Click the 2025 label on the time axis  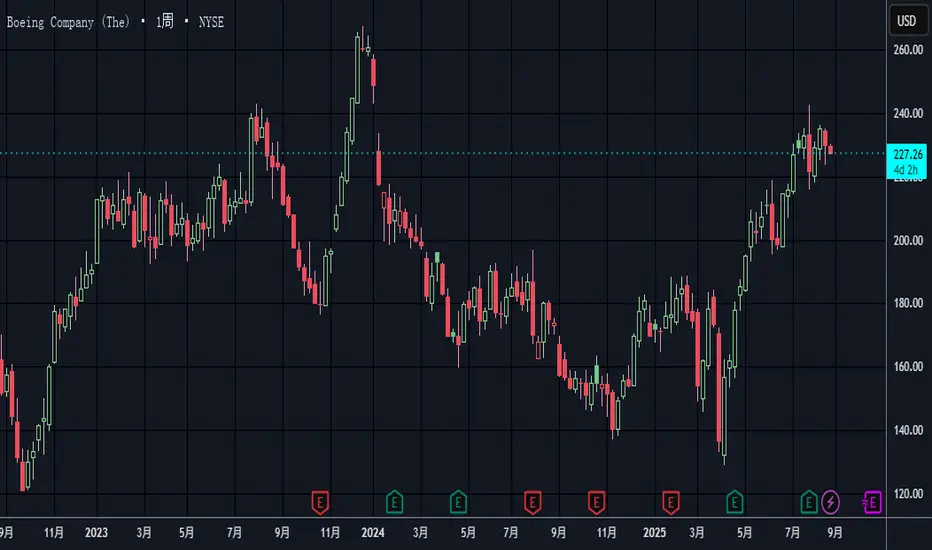pos(654,532)
